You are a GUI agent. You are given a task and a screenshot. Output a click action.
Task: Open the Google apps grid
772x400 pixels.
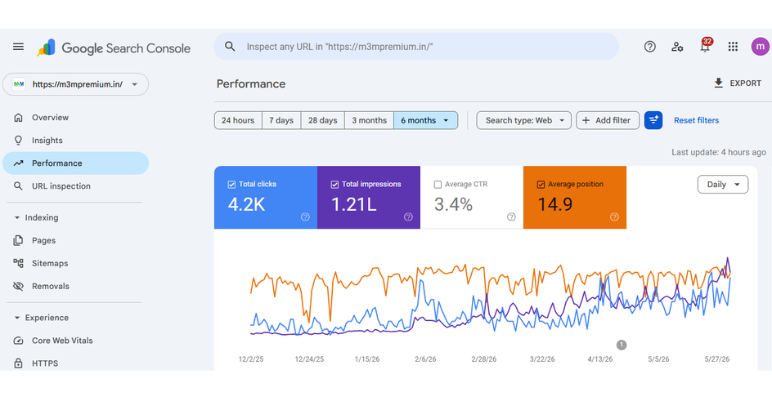pos(733,47)
